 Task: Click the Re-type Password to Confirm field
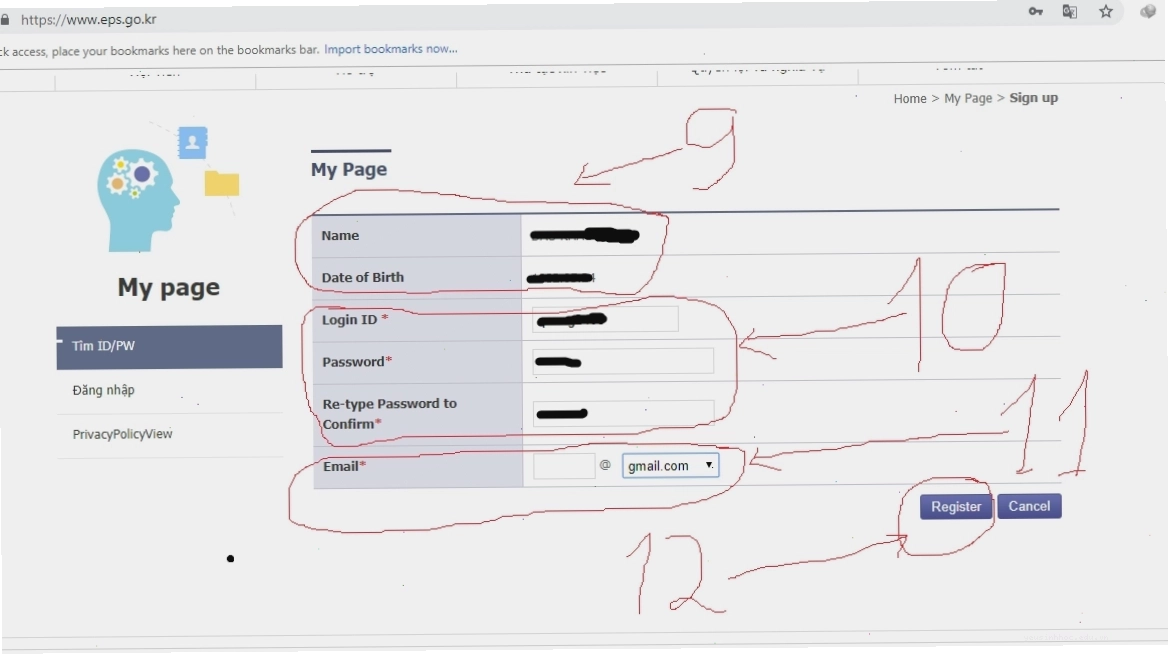point(623,413)
